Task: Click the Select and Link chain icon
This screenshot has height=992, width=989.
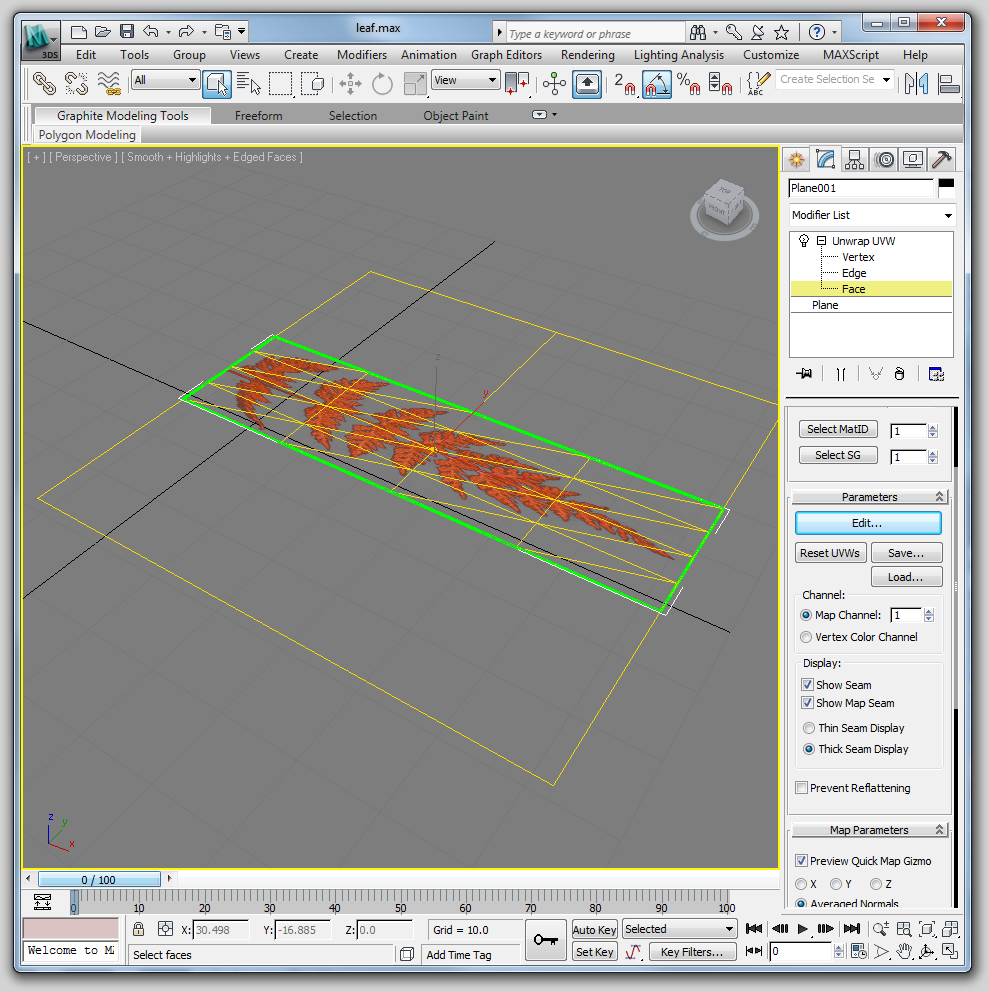Action: click(x=43, y=83)
